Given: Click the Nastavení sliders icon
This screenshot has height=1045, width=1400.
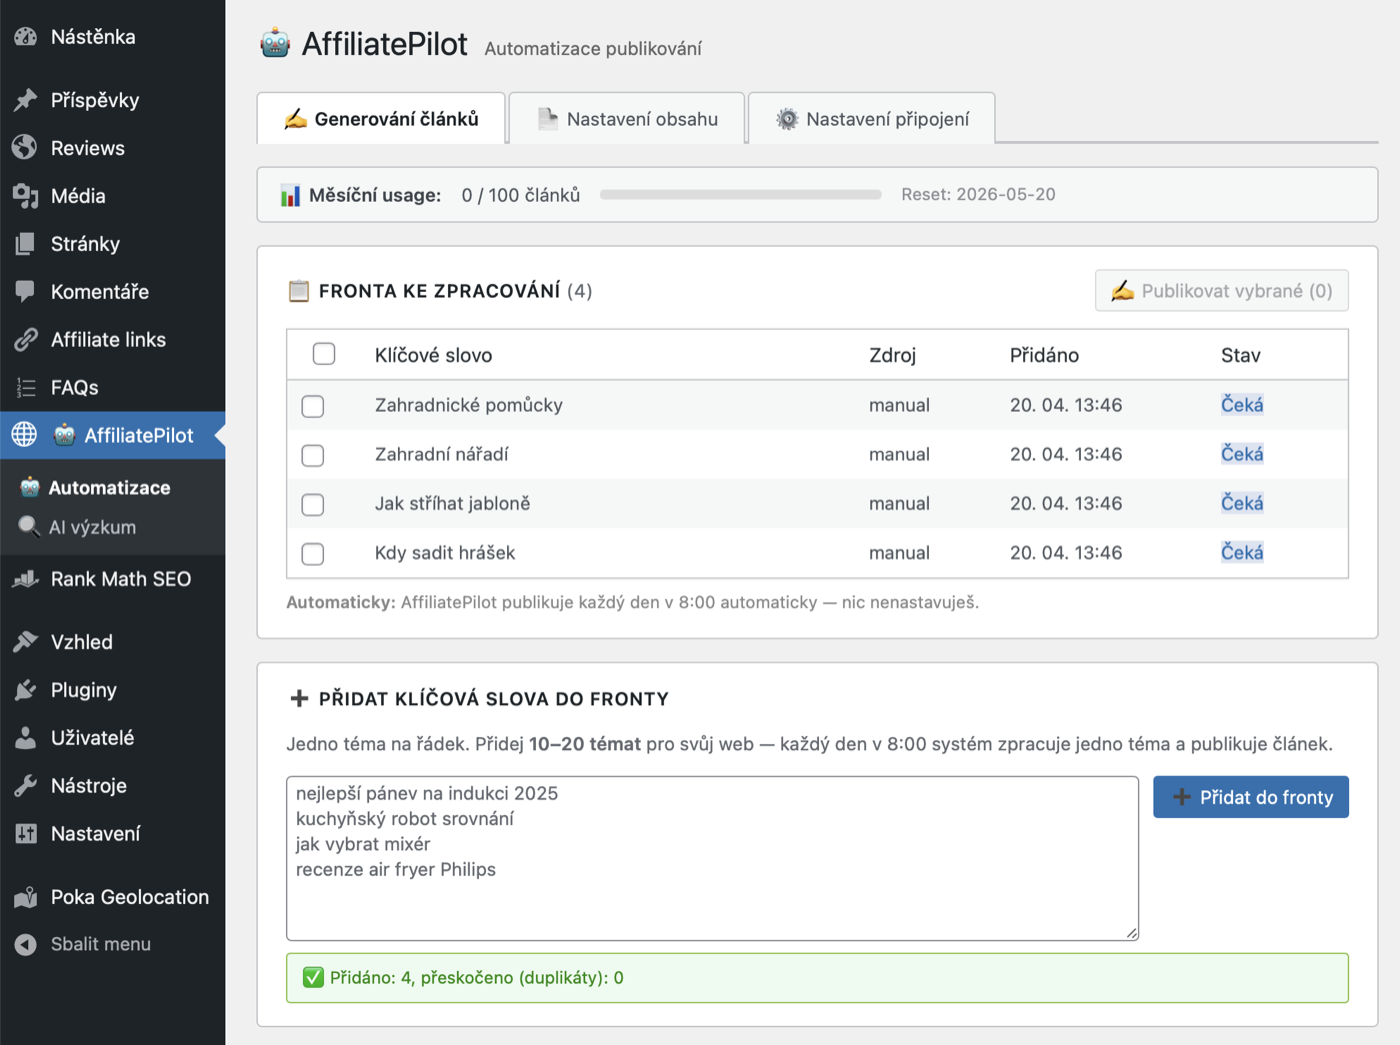Looking at the screenshot, I should click(x=26, y=834).
